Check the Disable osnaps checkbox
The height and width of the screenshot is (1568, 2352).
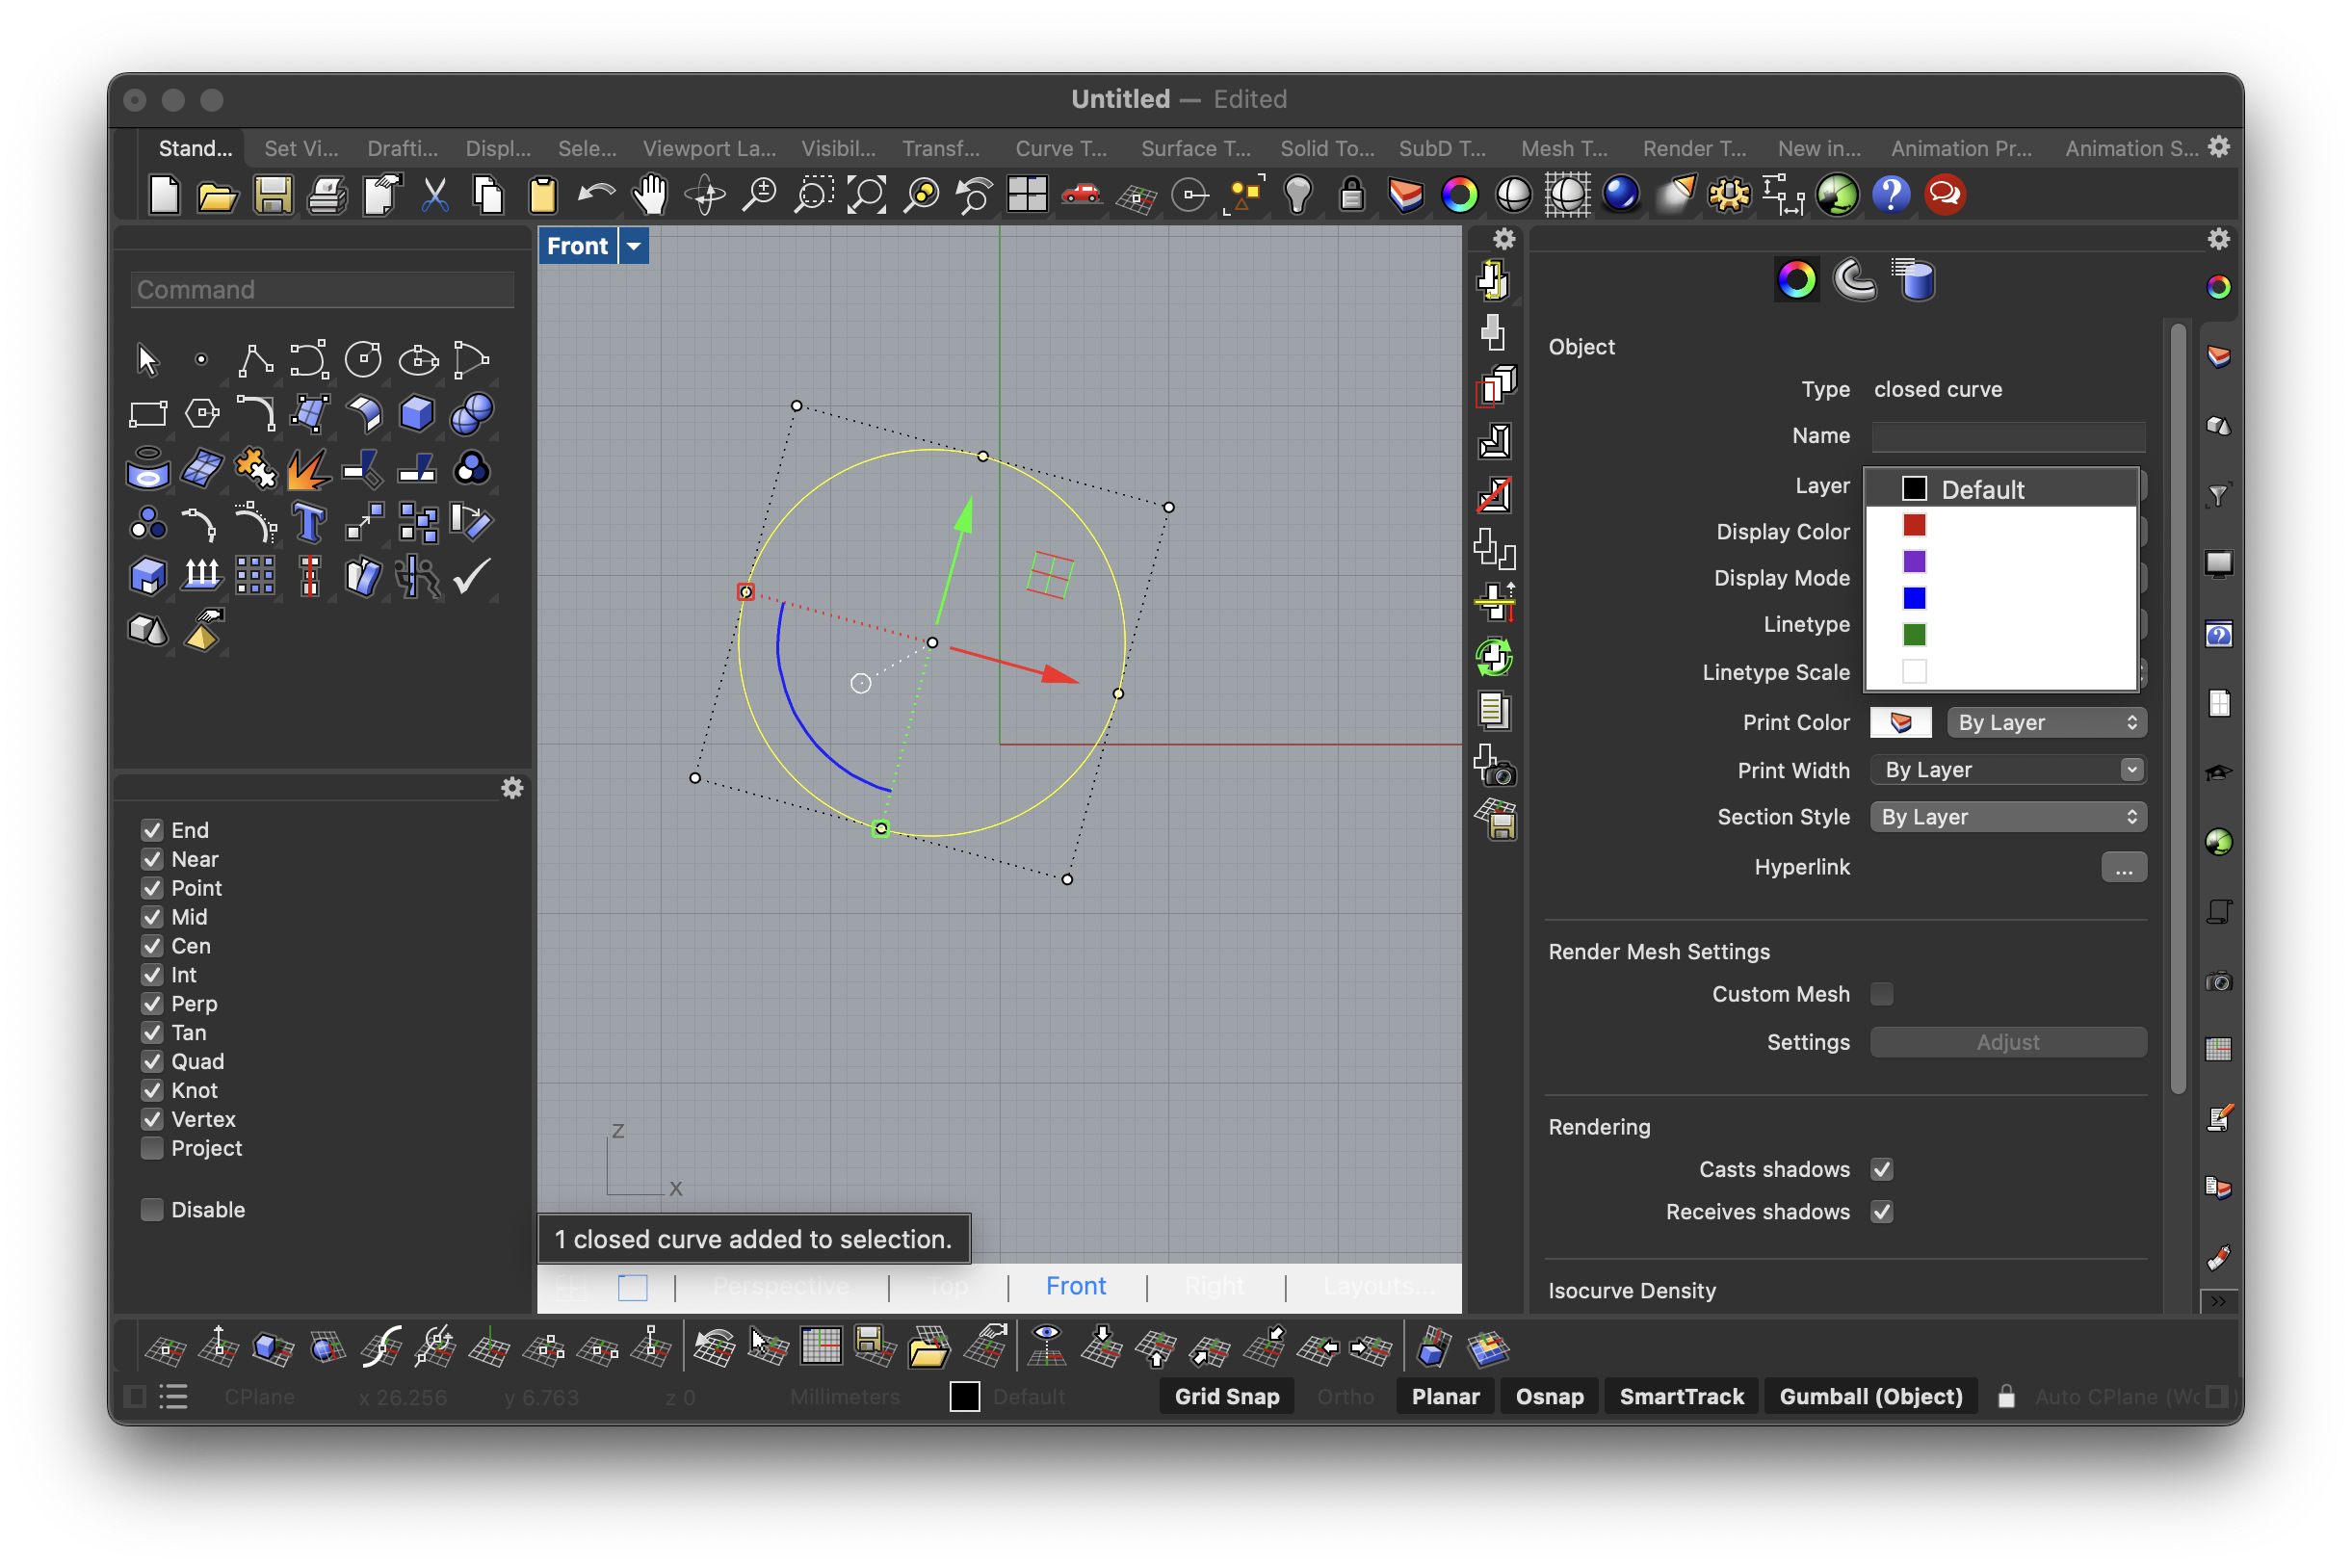[152, 1210]
